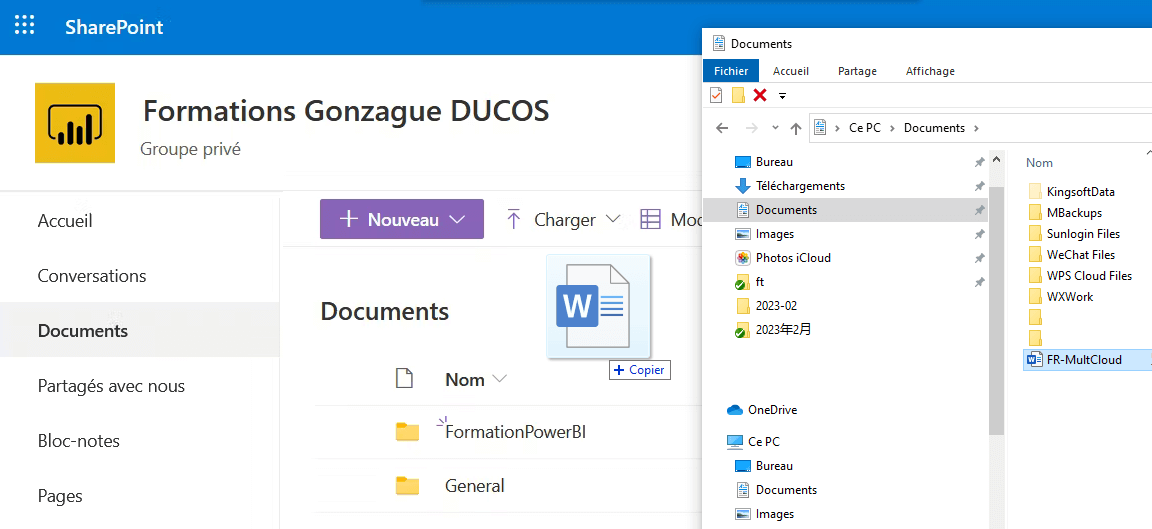Select Téléchargements in the Explorer sidebar

800,186
